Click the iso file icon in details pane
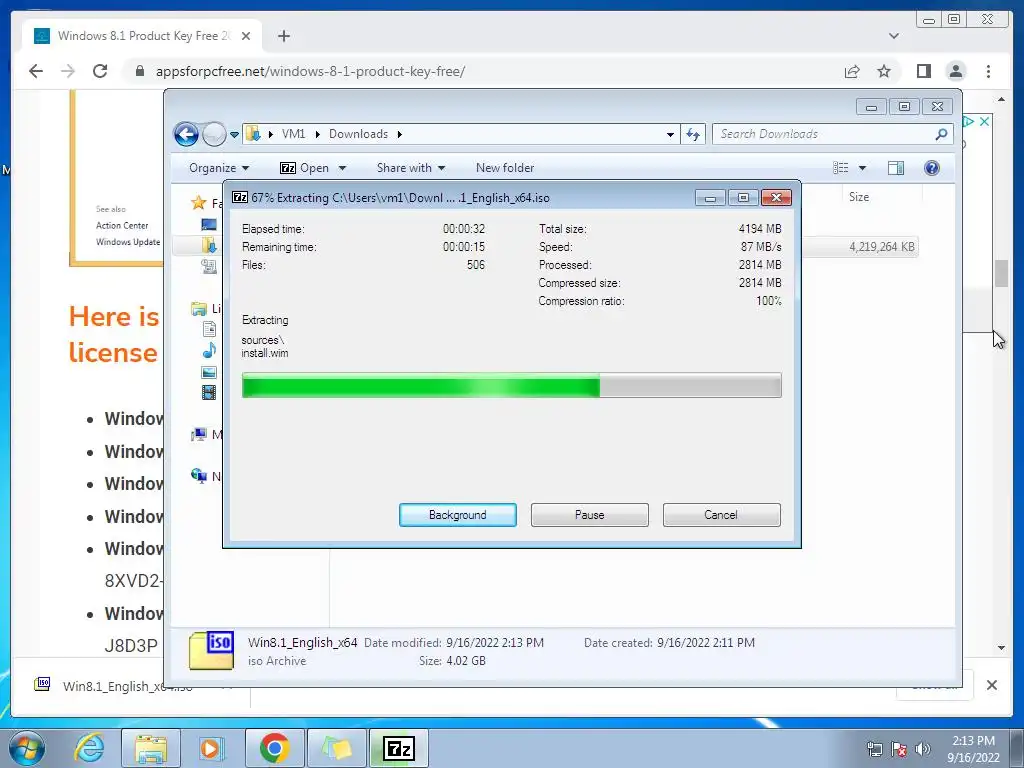 click(211, 650)
